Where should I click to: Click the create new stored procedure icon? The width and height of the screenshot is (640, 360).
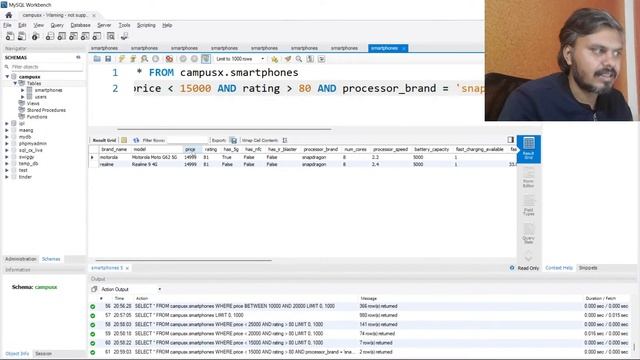tap(85, 36)
